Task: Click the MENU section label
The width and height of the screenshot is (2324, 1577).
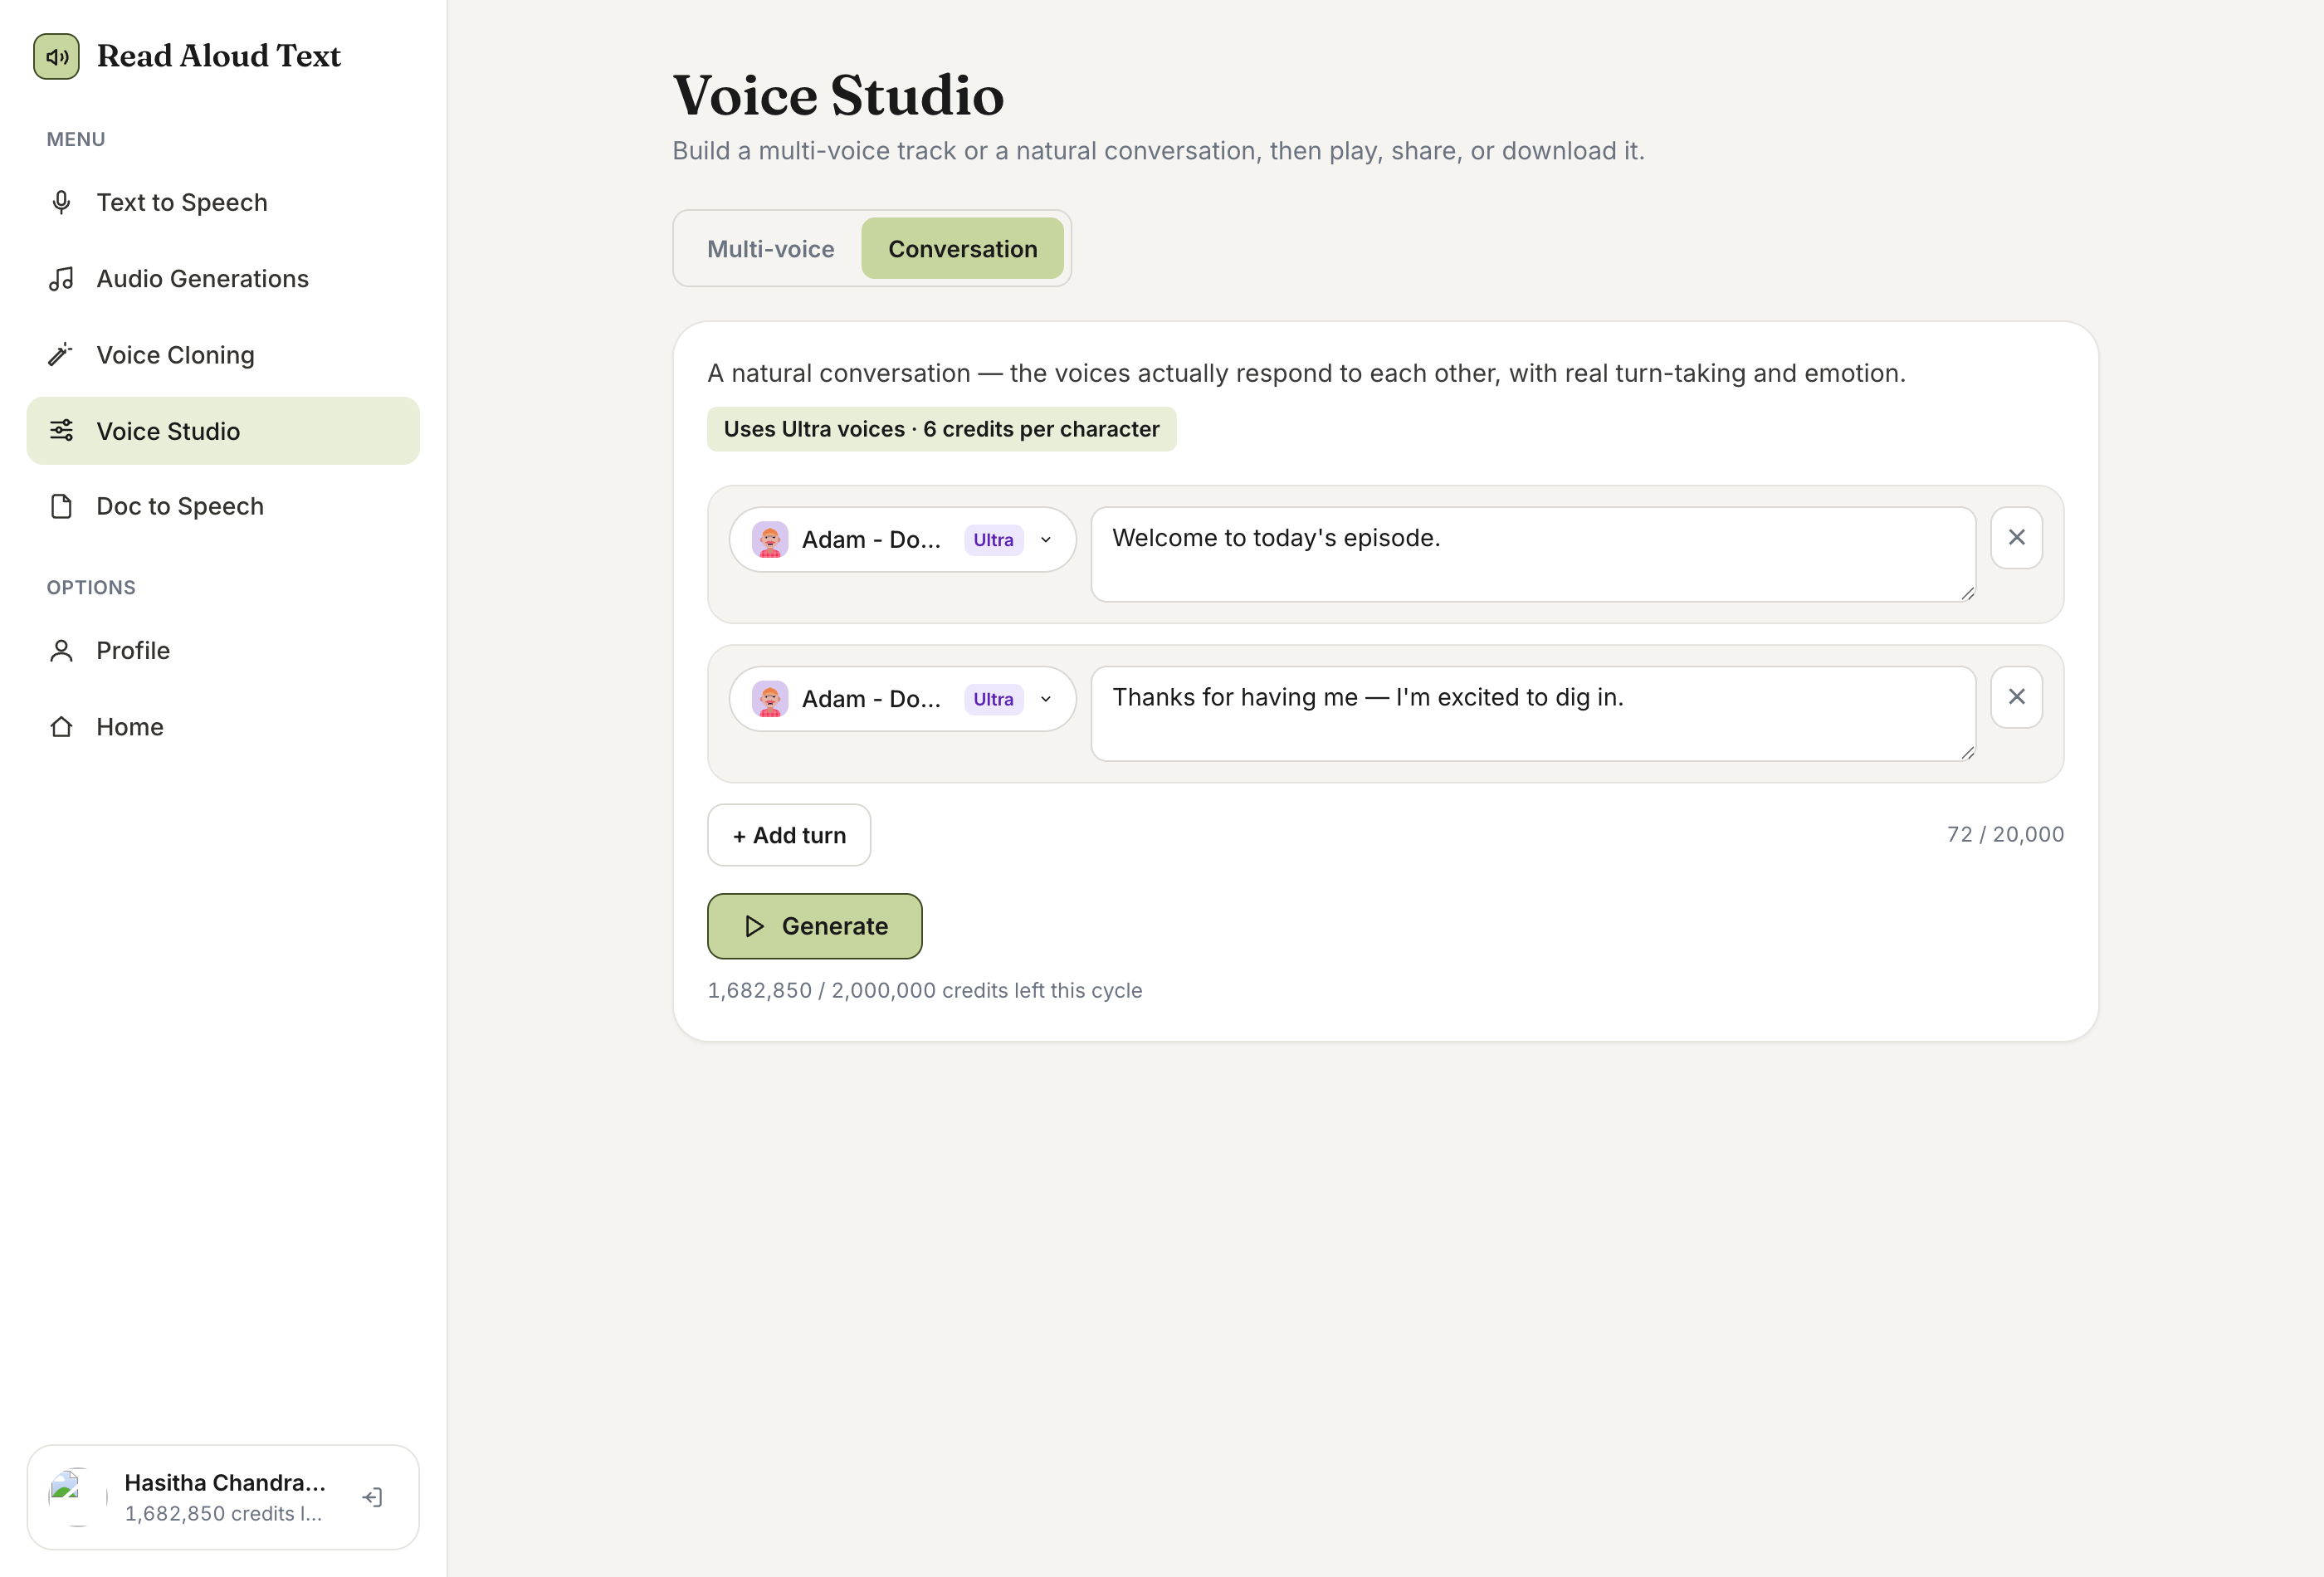Action: (76, 139)
